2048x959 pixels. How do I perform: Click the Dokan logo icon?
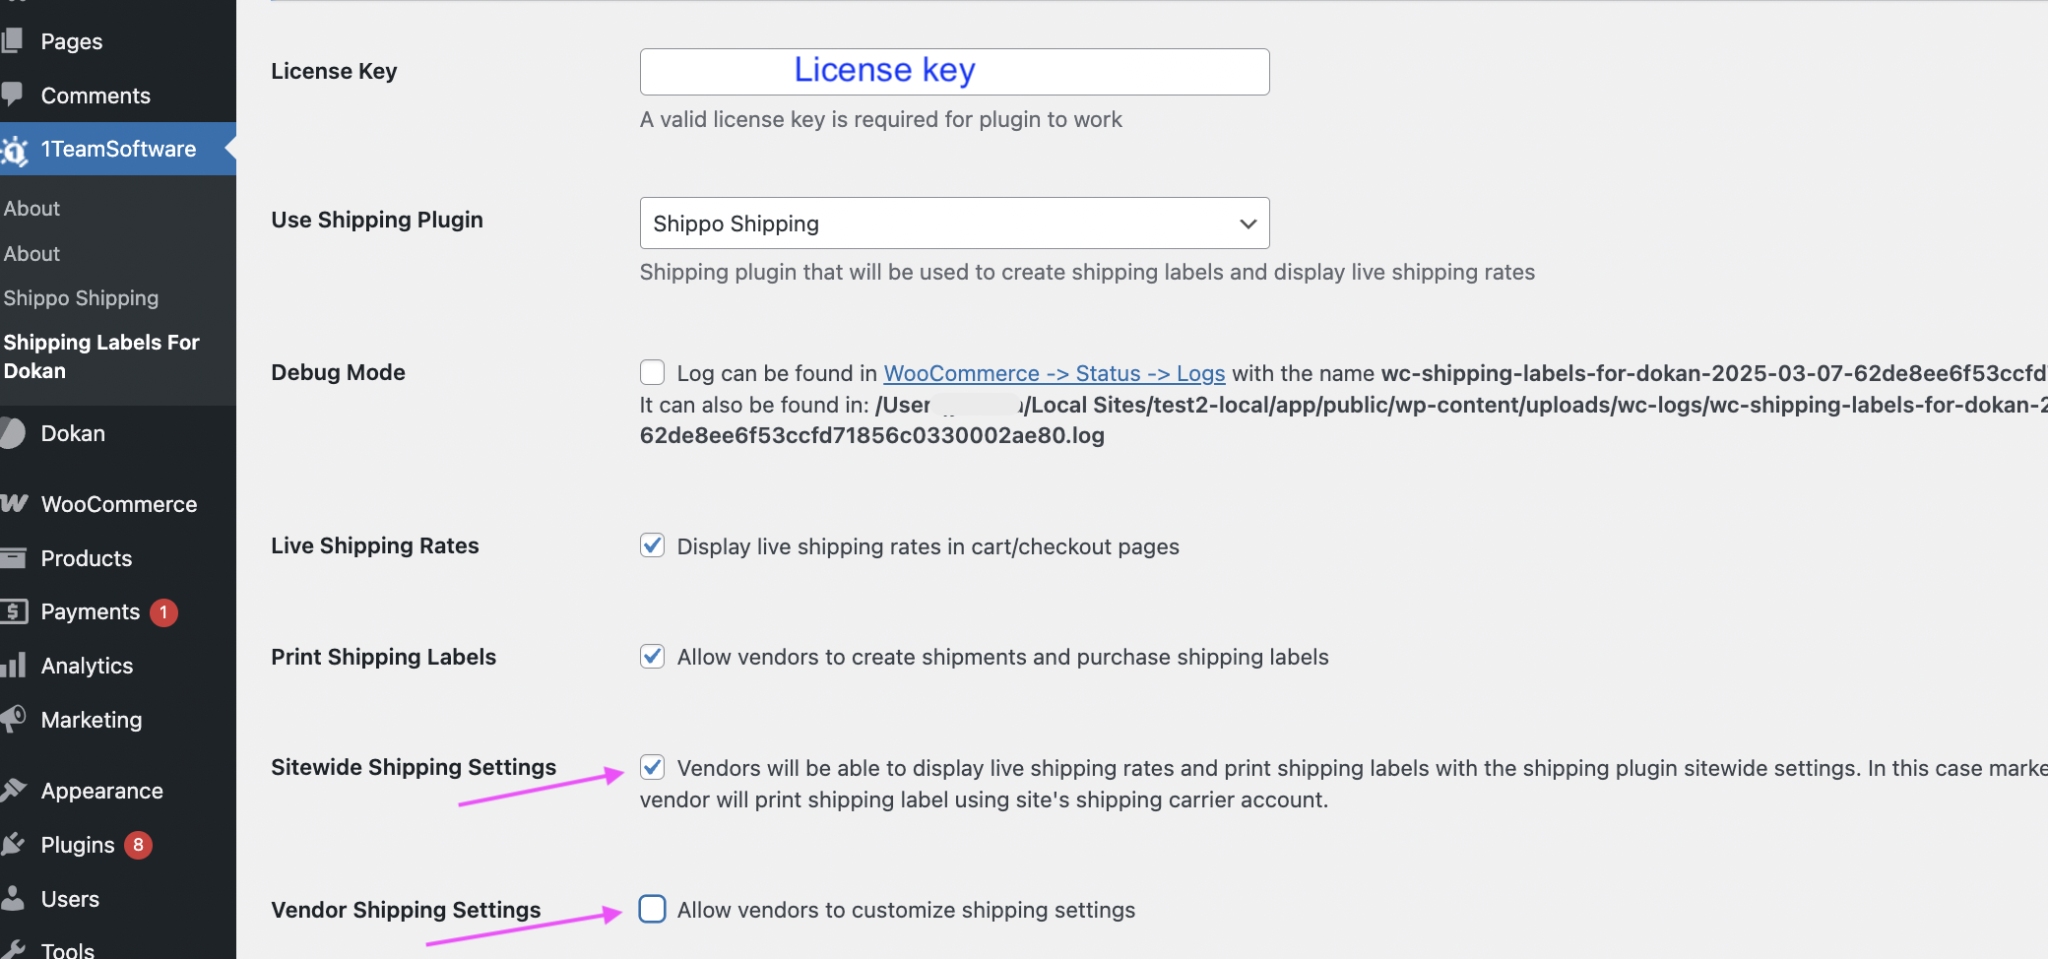pyautogui.click(x=13, y=433)
